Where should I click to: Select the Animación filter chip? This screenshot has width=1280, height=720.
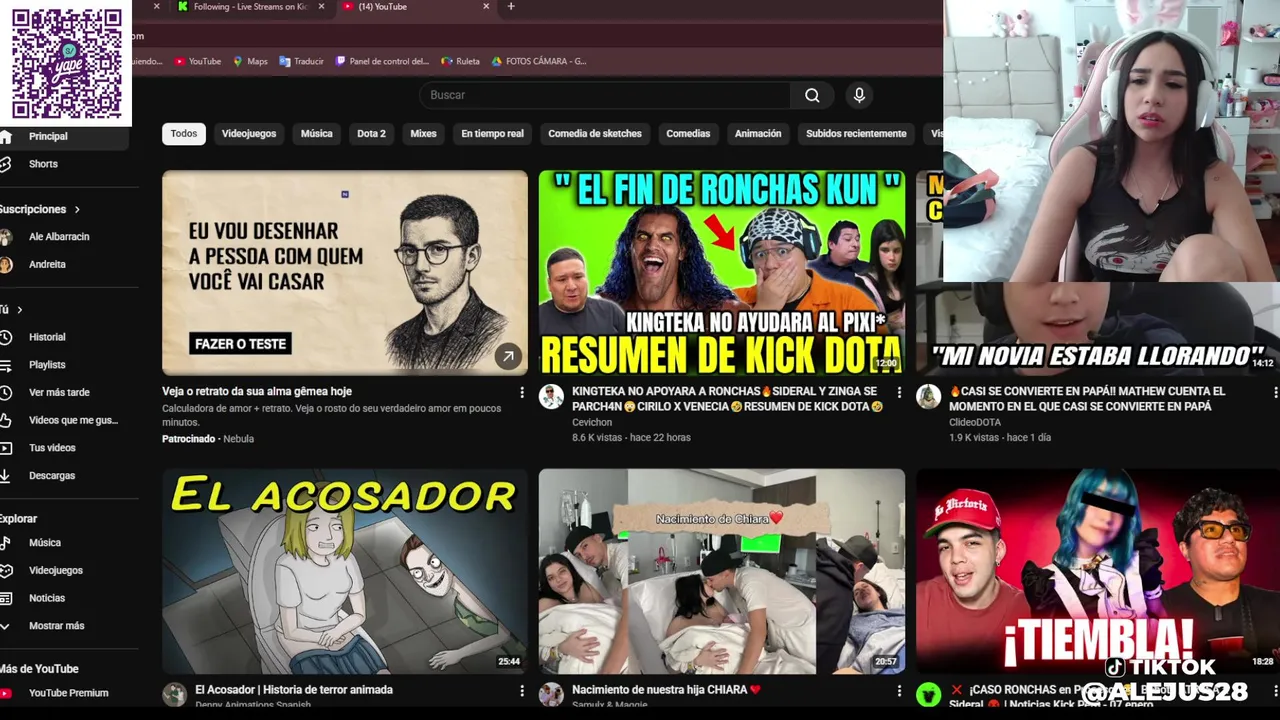pyautogui.click(x=758, y=134)
